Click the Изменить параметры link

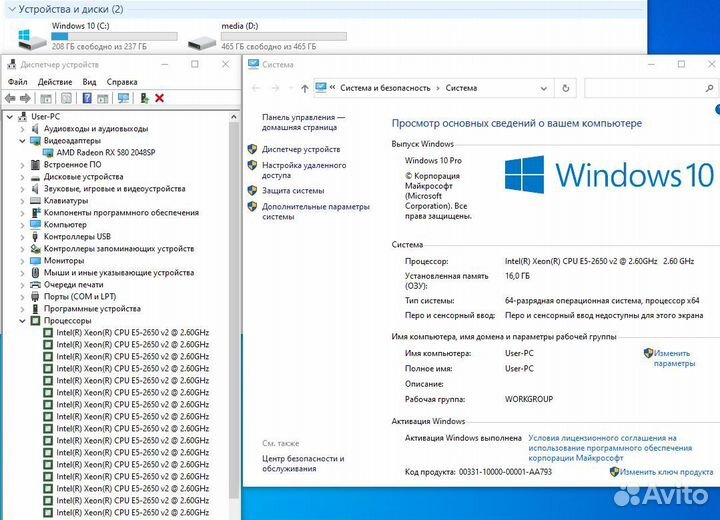(672, 358)
